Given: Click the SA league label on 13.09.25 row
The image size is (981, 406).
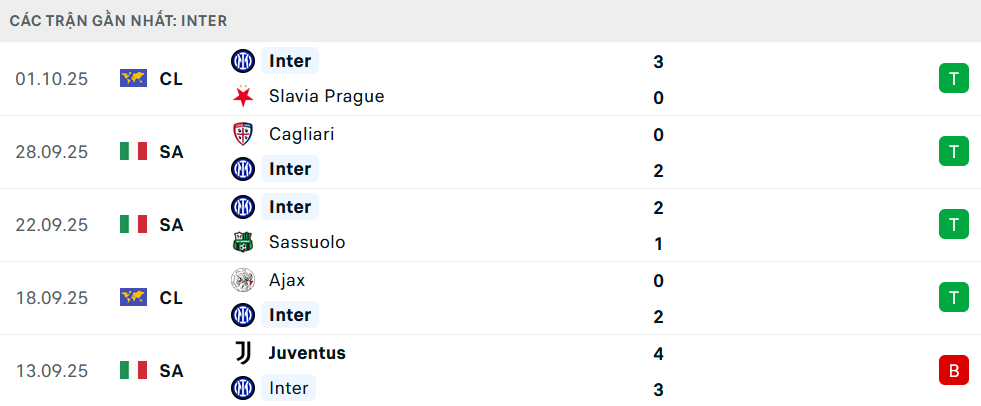Looking at the screenshot, I should [171, 371].
